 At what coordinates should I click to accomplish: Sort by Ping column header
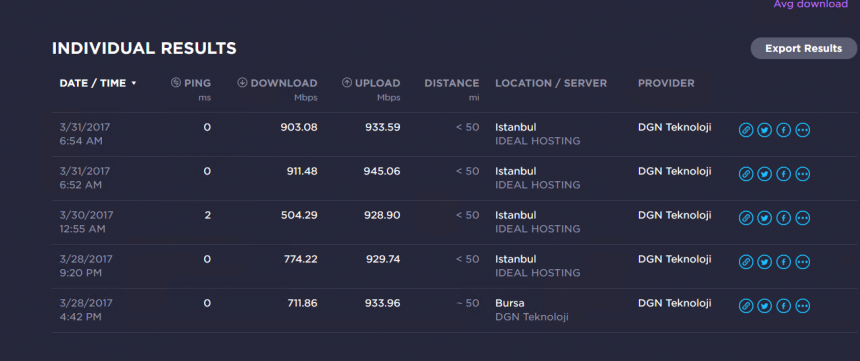[x=191, y=83]
